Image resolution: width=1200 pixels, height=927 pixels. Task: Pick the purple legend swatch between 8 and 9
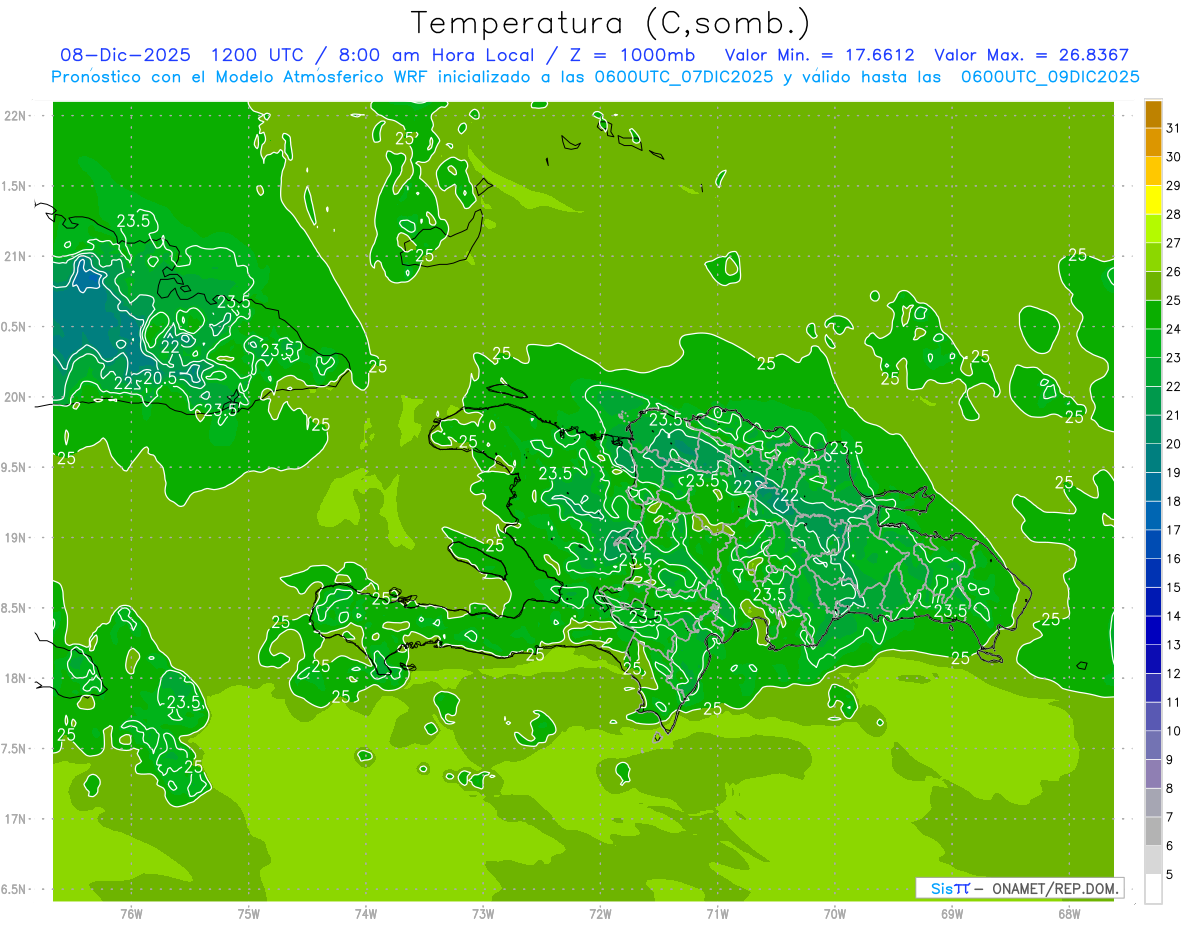pyautogui.click(x=1153, y=774)
